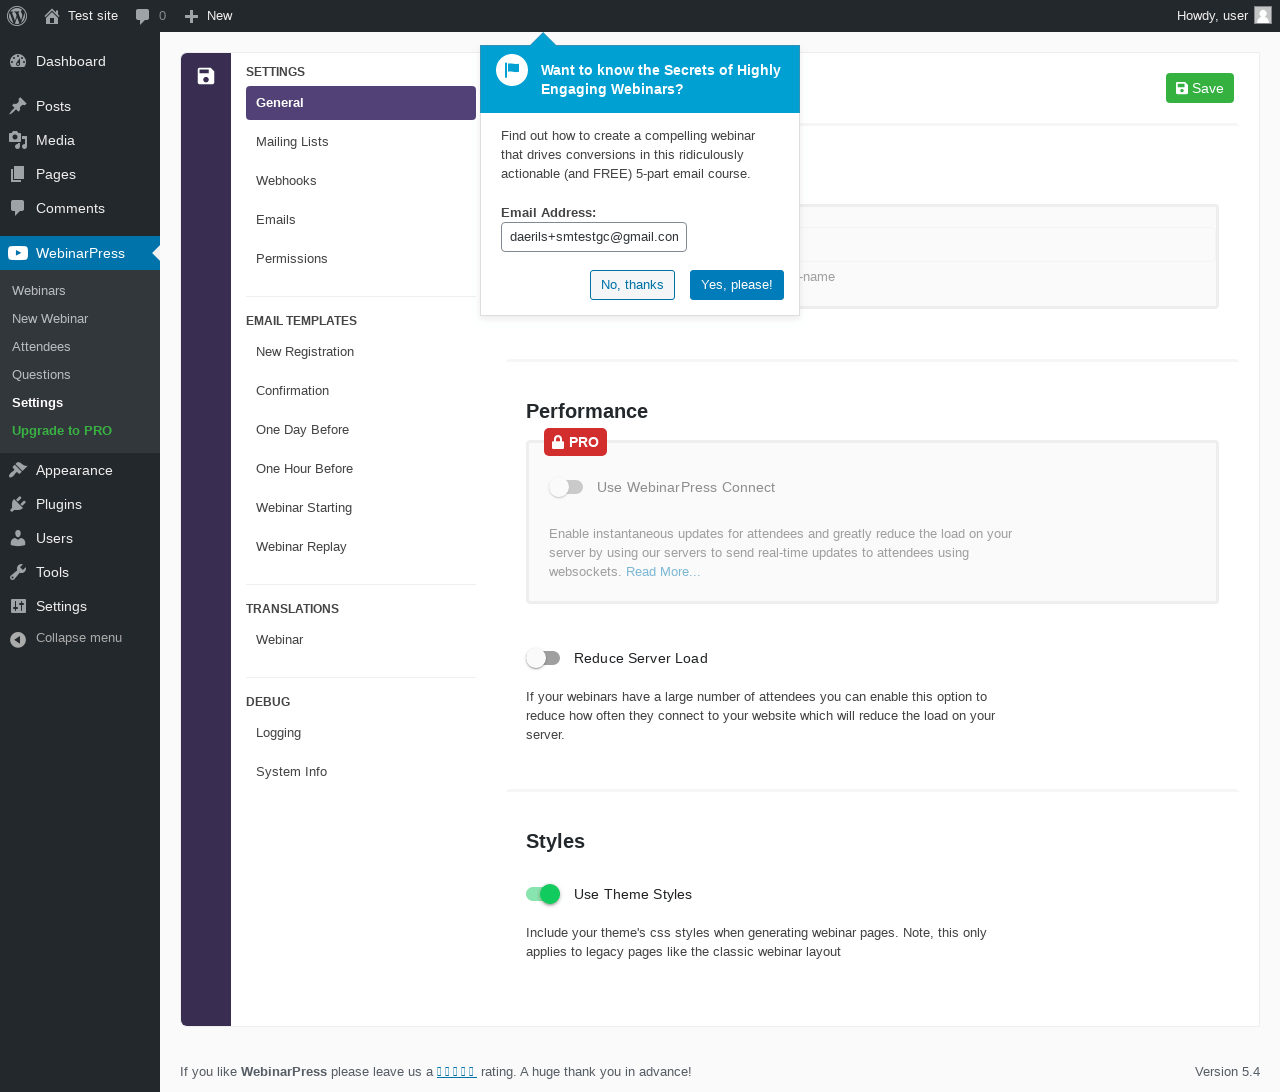This screenshot has height=1092, width=1280.
Task: Click the WordPress logo icon
Action: point(16,16)
